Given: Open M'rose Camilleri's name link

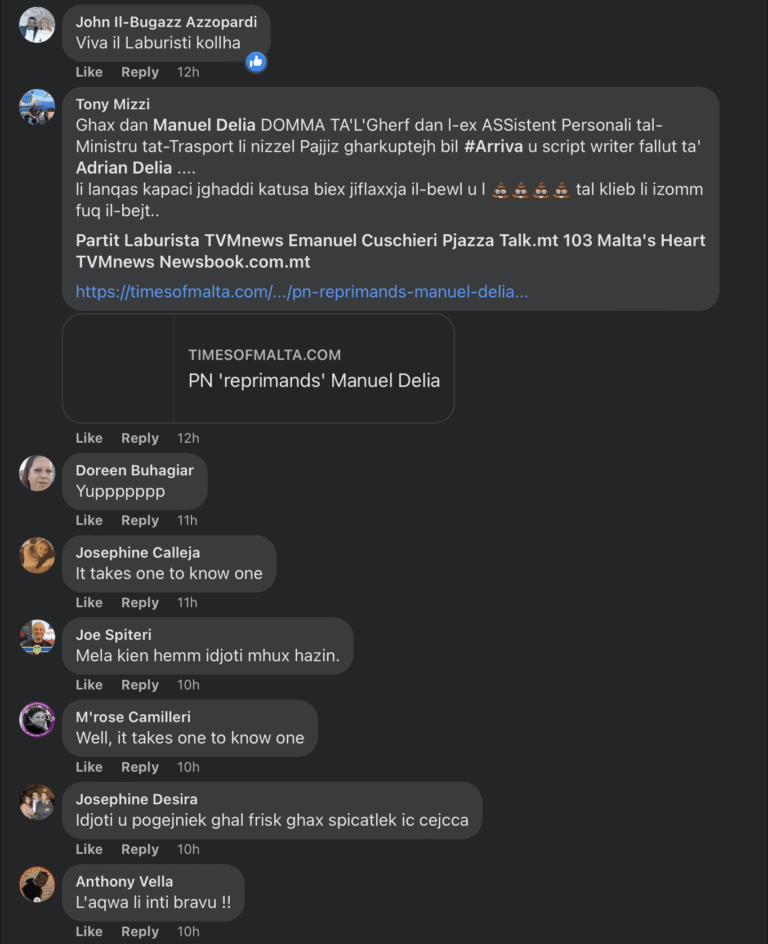Looking at the screenshot, I should coord(133,717).
